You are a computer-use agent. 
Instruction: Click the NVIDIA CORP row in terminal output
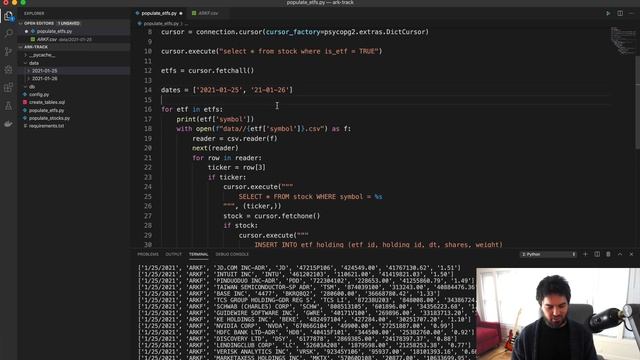[297, 326]
